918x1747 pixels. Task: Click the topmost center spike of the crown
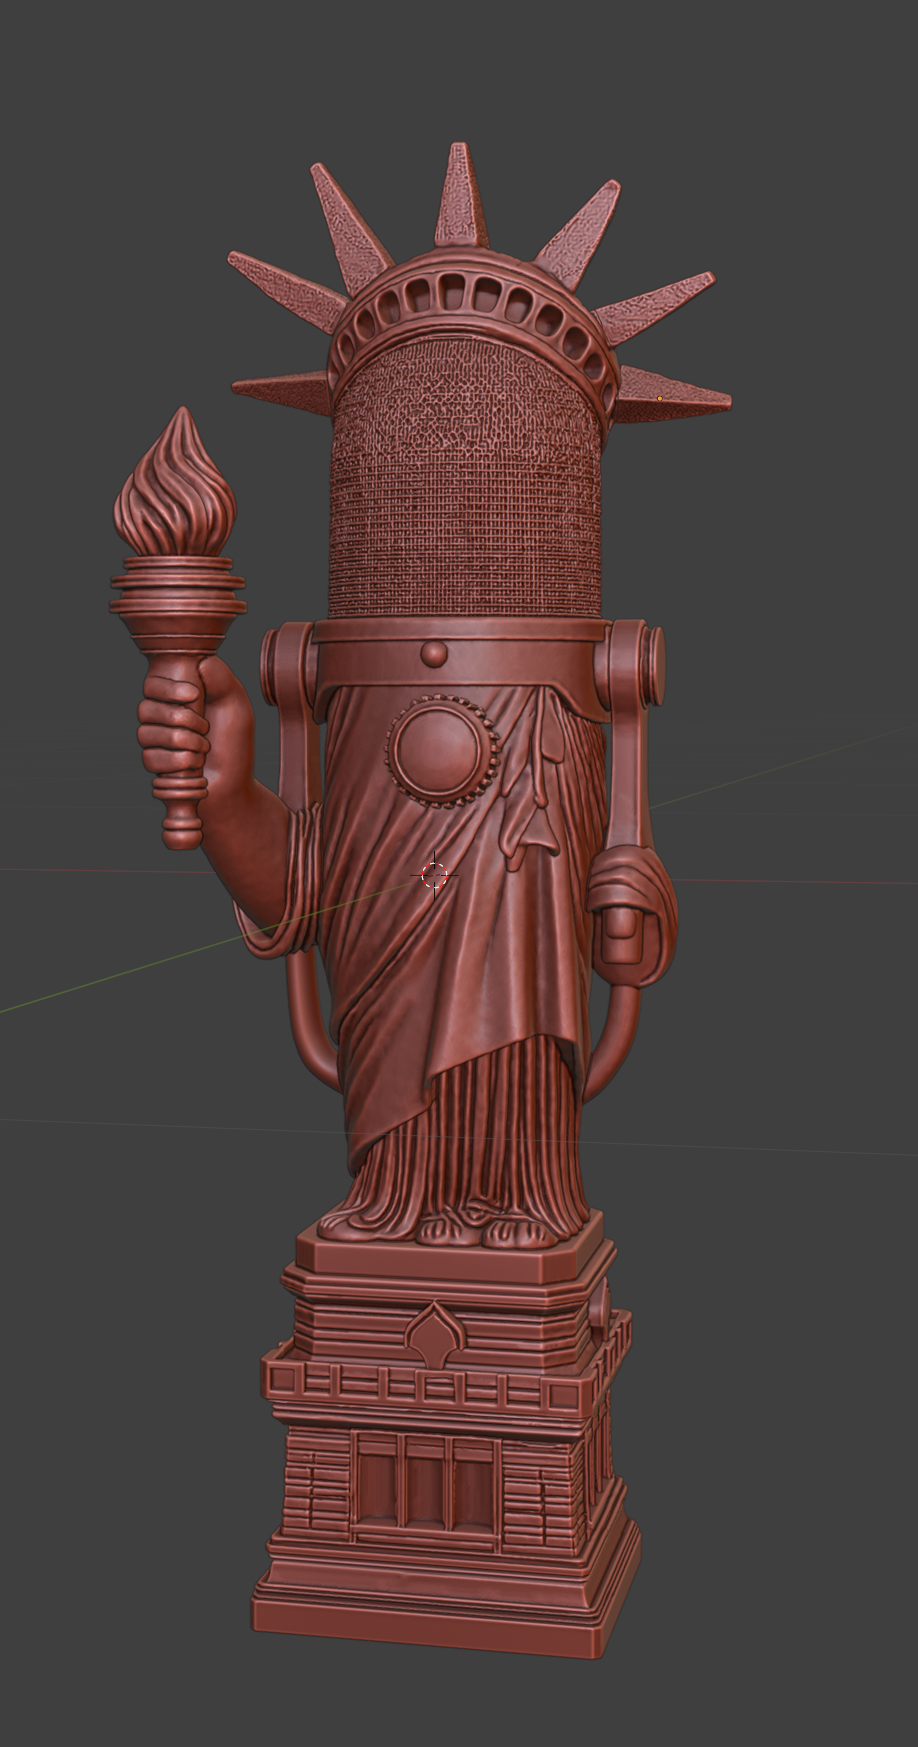(x=459, y=194)
